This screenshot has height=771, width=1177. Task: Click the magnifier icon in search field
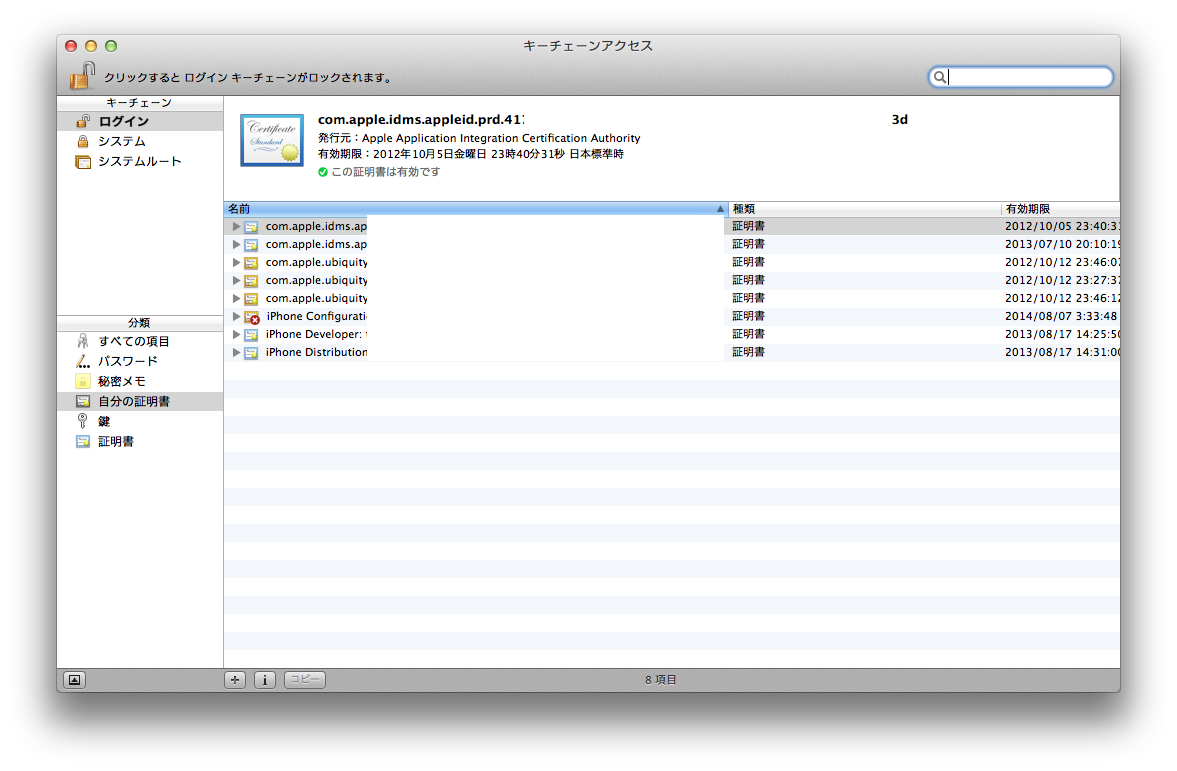(x=940, y=77)
